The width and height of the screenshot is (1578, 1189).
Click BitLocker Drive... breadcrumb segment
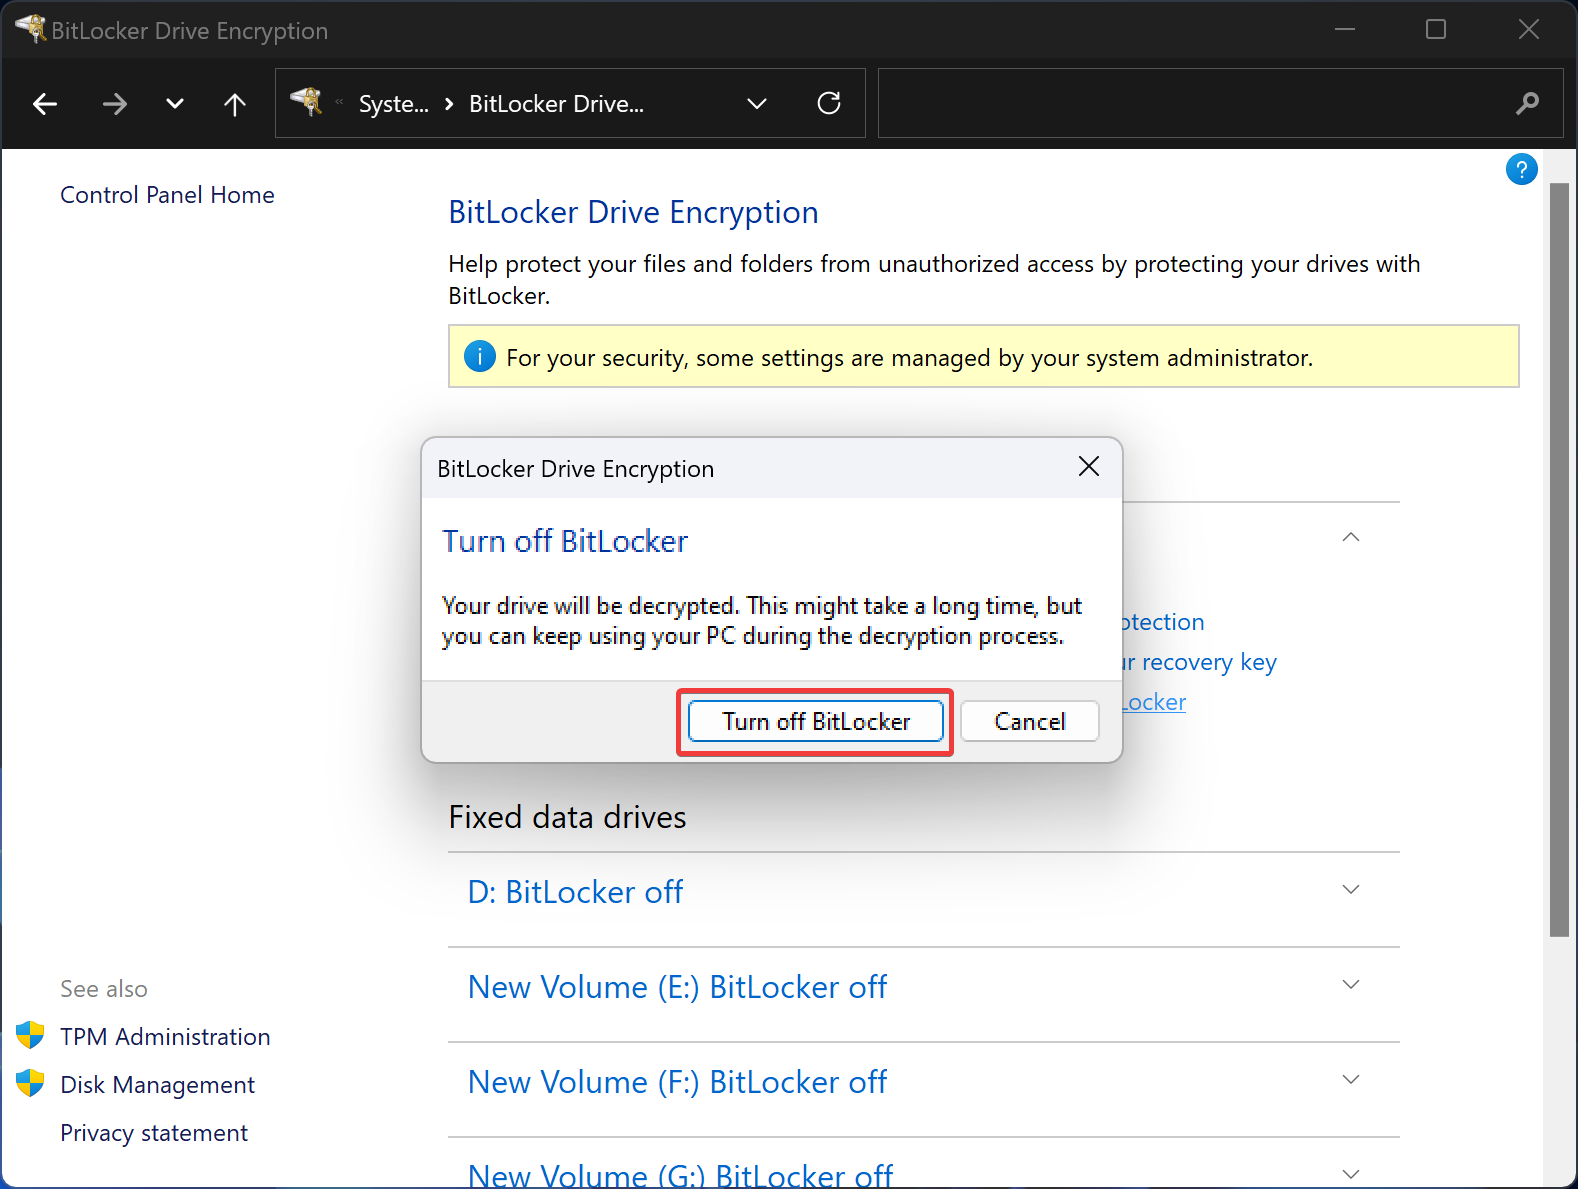point(556,104)
